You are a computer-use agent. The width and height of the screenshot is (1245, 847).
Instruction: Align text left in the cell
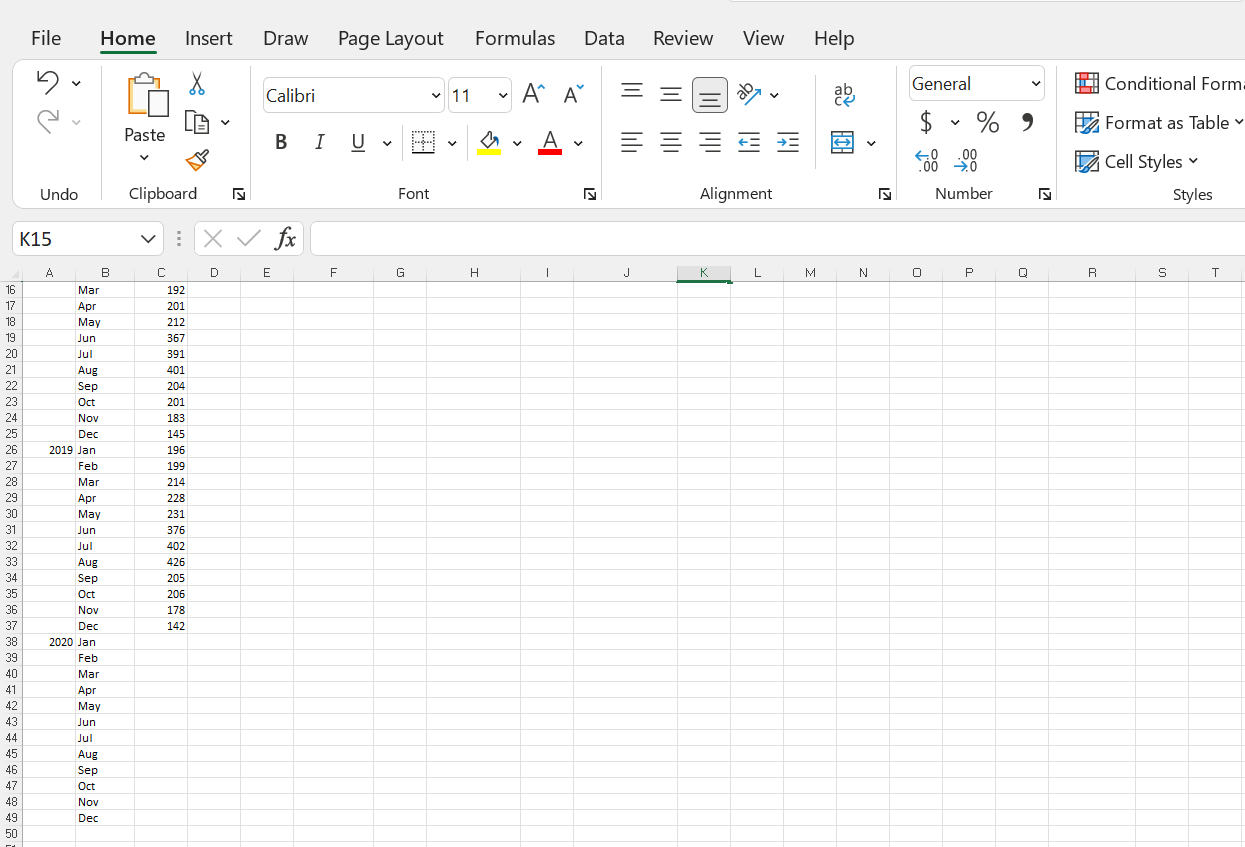click(632, 143)
